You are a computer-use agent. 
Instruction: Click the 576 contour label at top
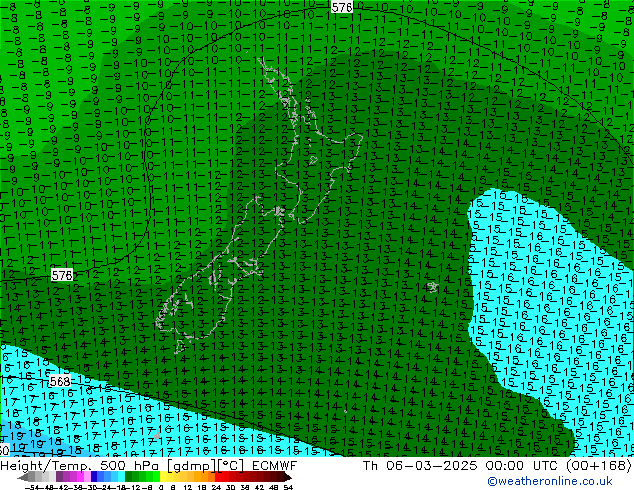[342, 7]
